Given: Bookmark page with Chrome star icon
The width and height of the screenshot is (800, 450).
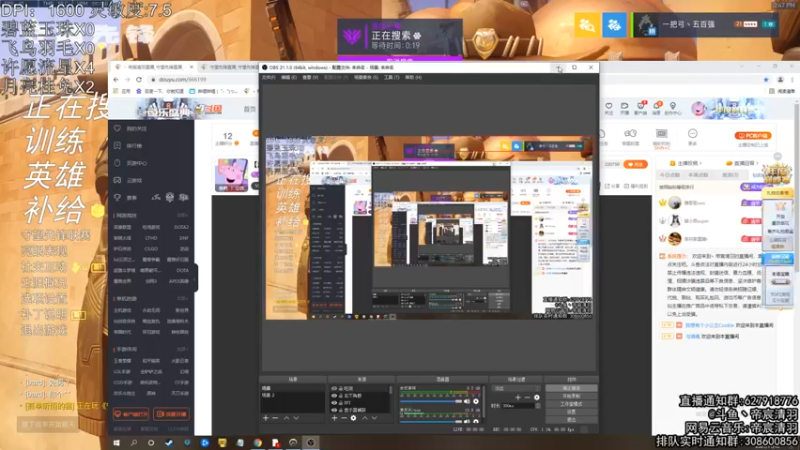Looking at the screenshot, I should point(766,80).
